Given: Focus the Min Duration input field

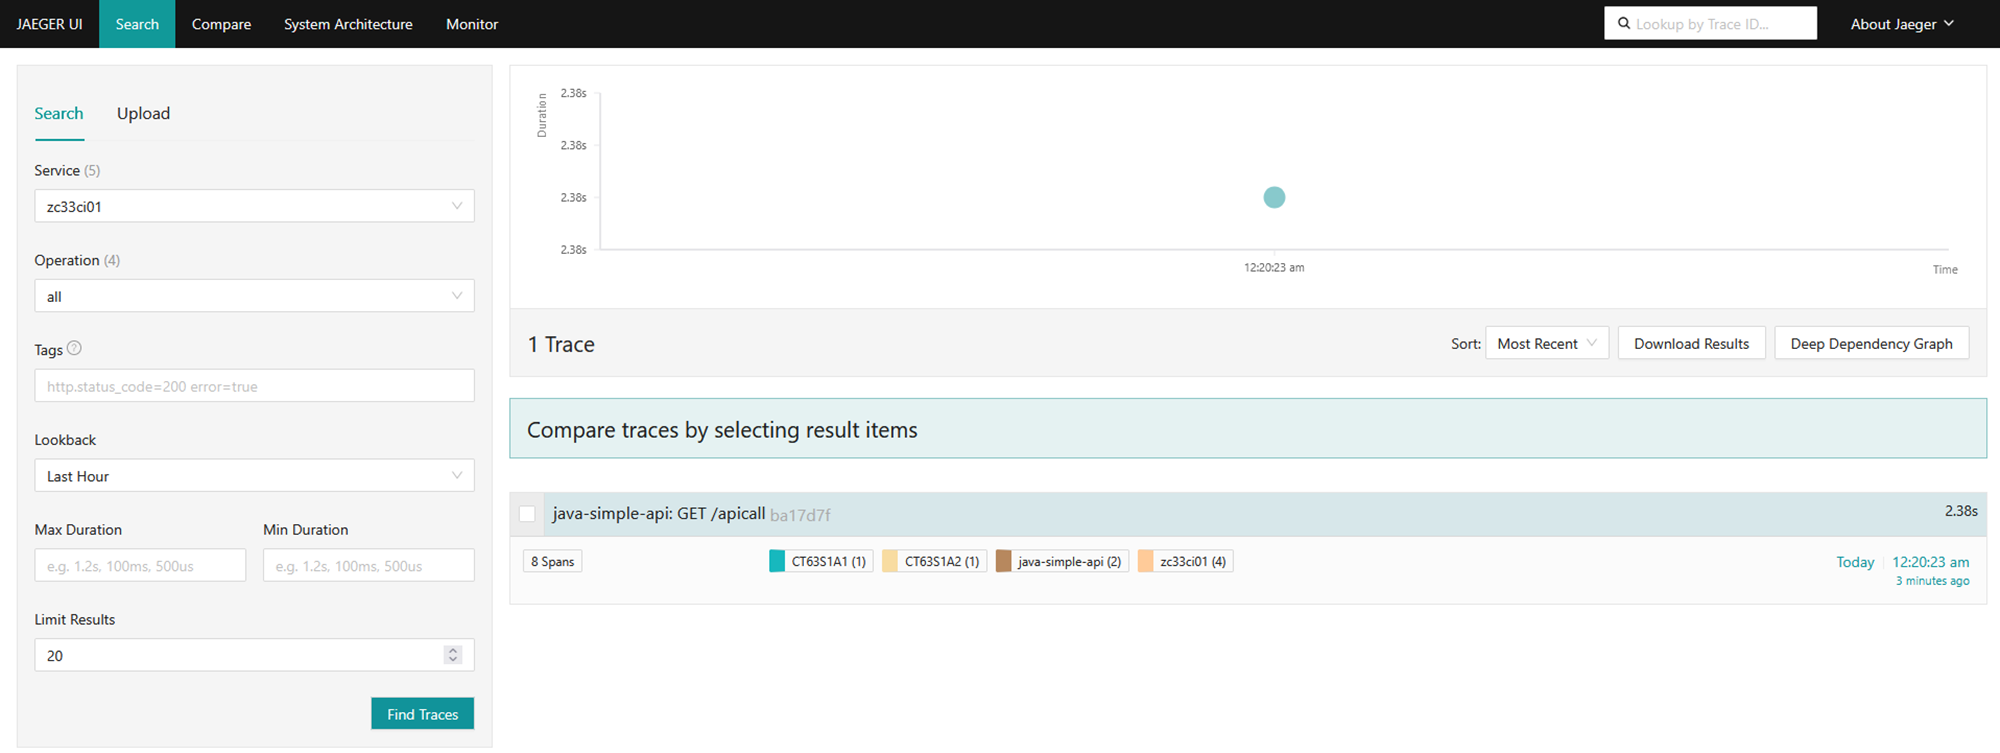Looking at the screenshot, I should (x=368, y=565).
